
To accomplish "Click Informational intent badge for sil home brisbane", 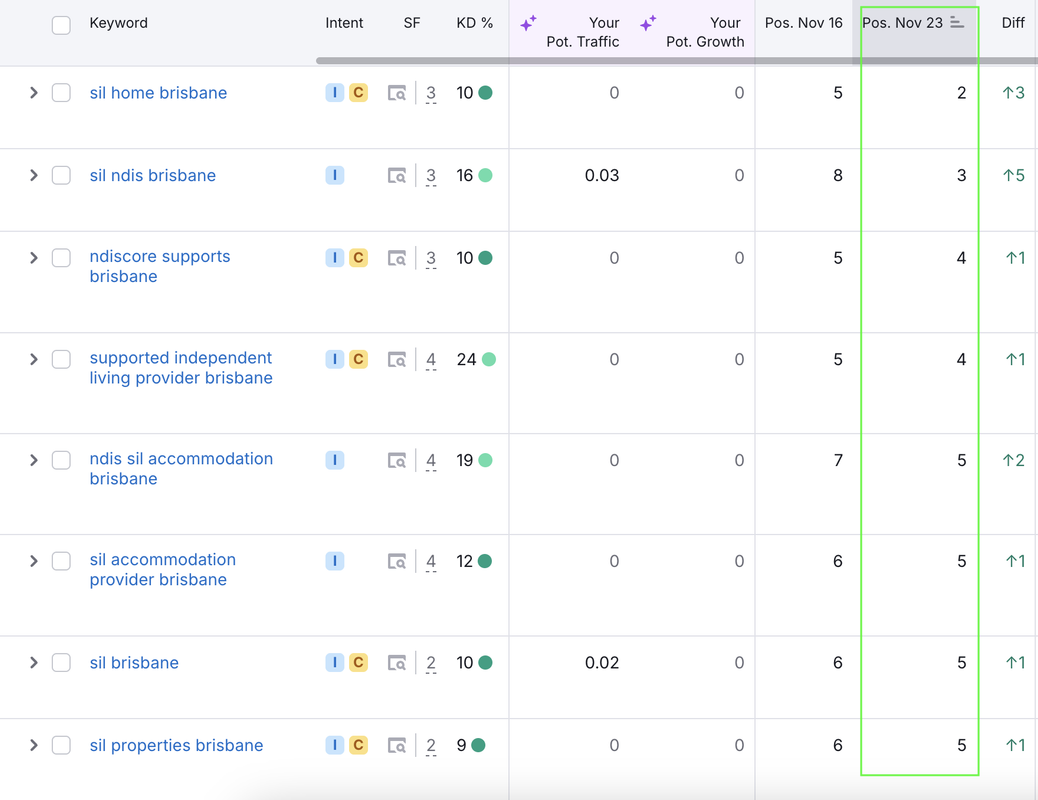I will coord(334,93).
